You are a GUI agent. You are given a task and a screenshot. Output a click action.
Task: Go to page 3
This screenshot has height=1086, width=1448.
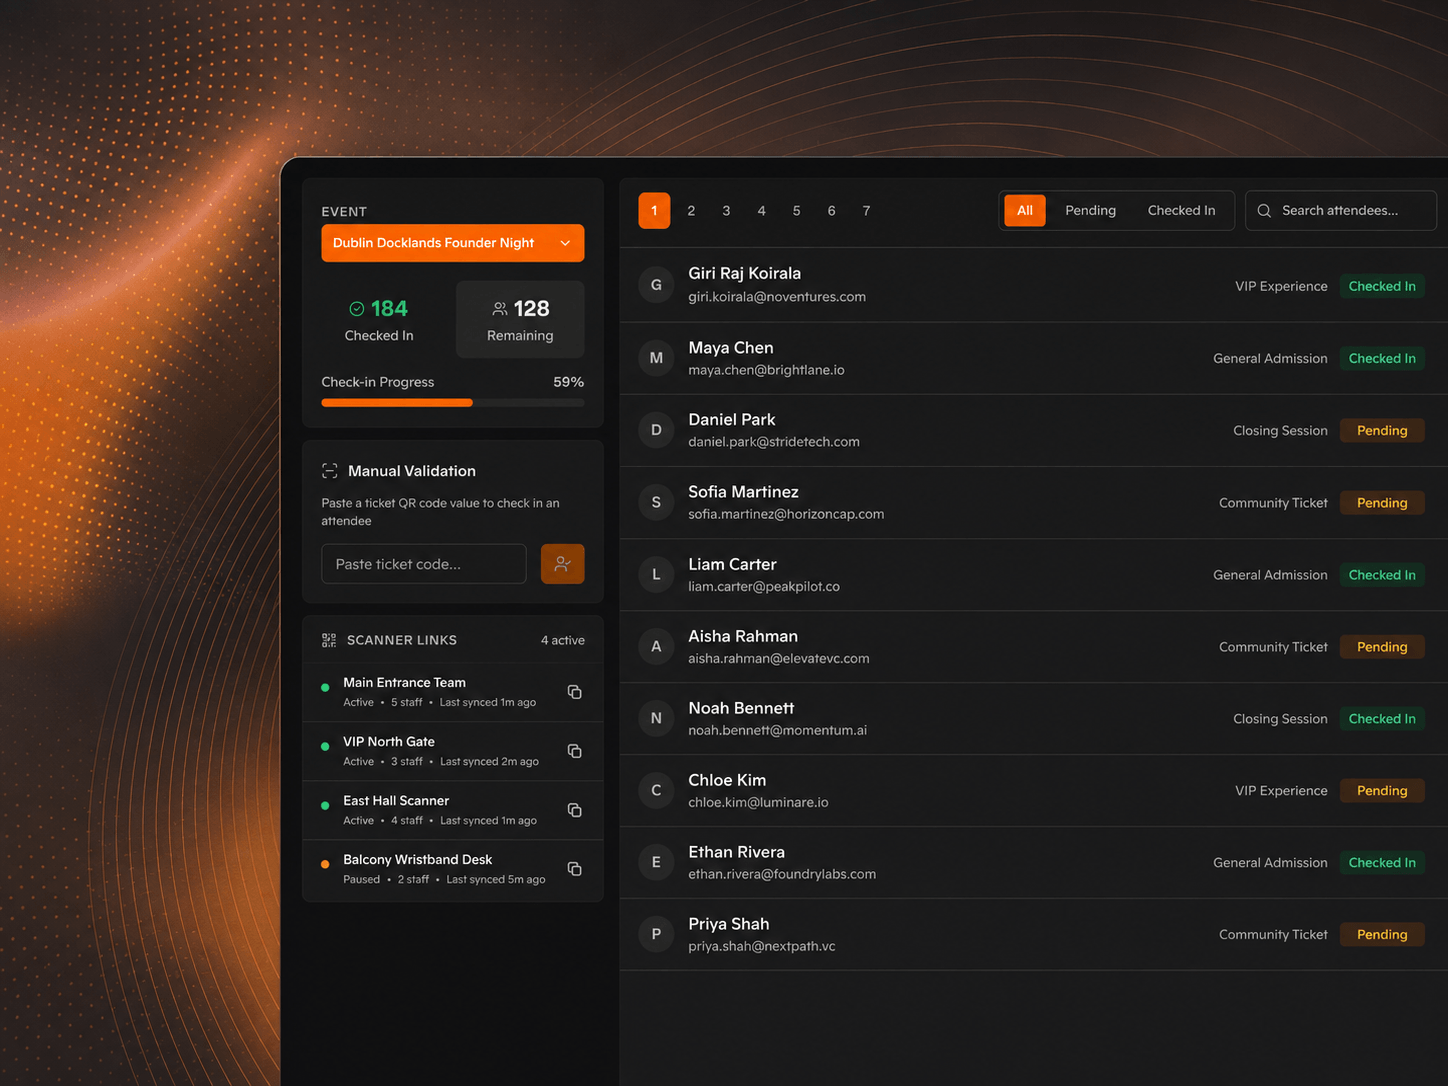(x=726, y=211)
